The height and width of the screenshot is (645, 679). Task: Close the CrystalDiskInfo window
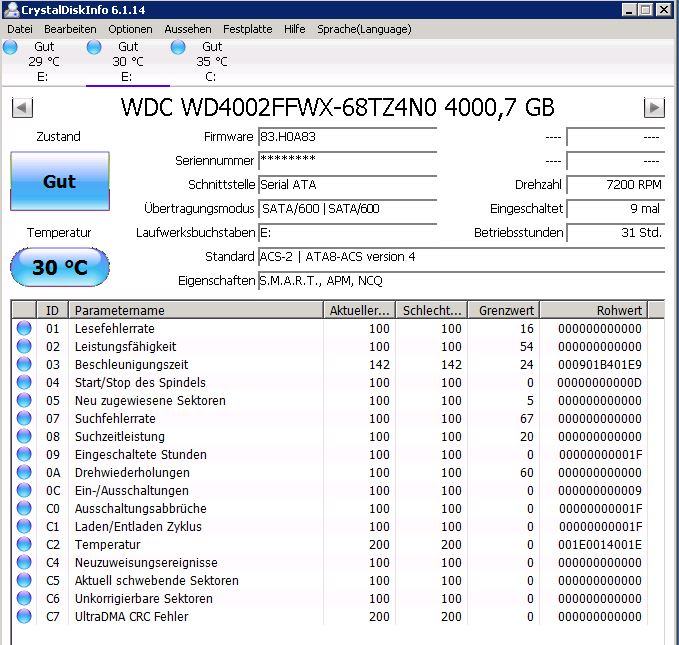coord(663,10)
